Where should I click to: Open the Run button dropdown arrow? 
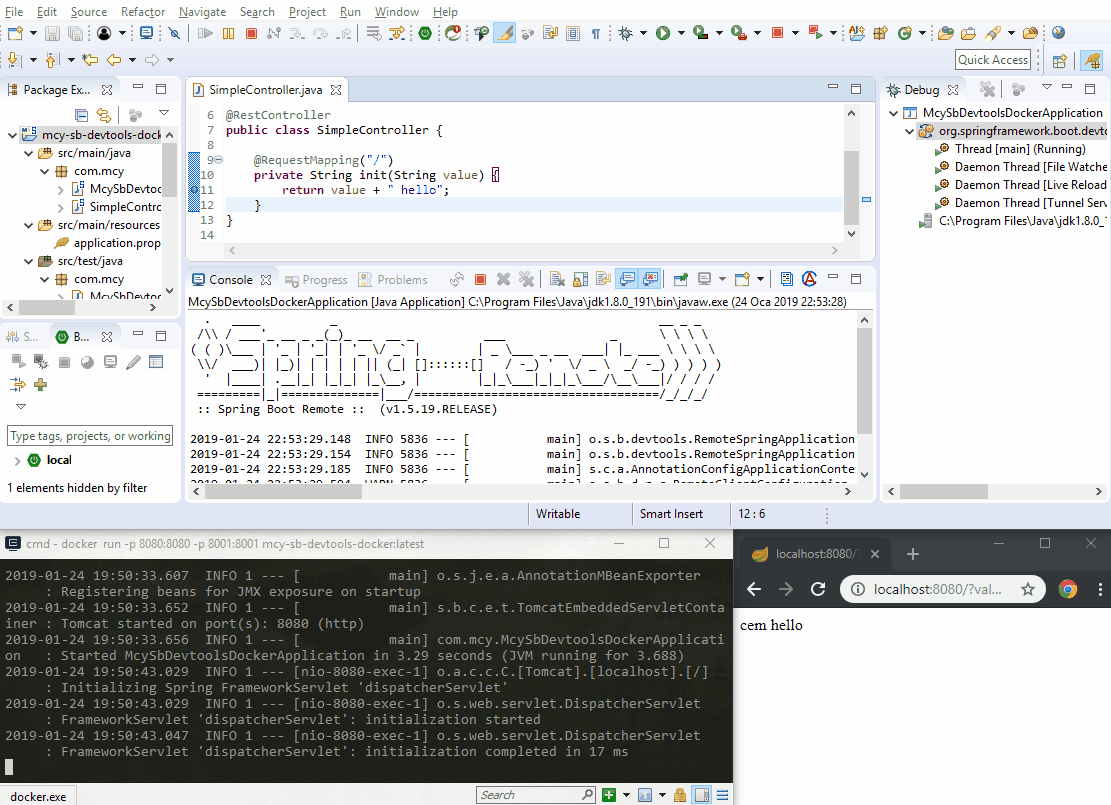[x=680, y=34]
